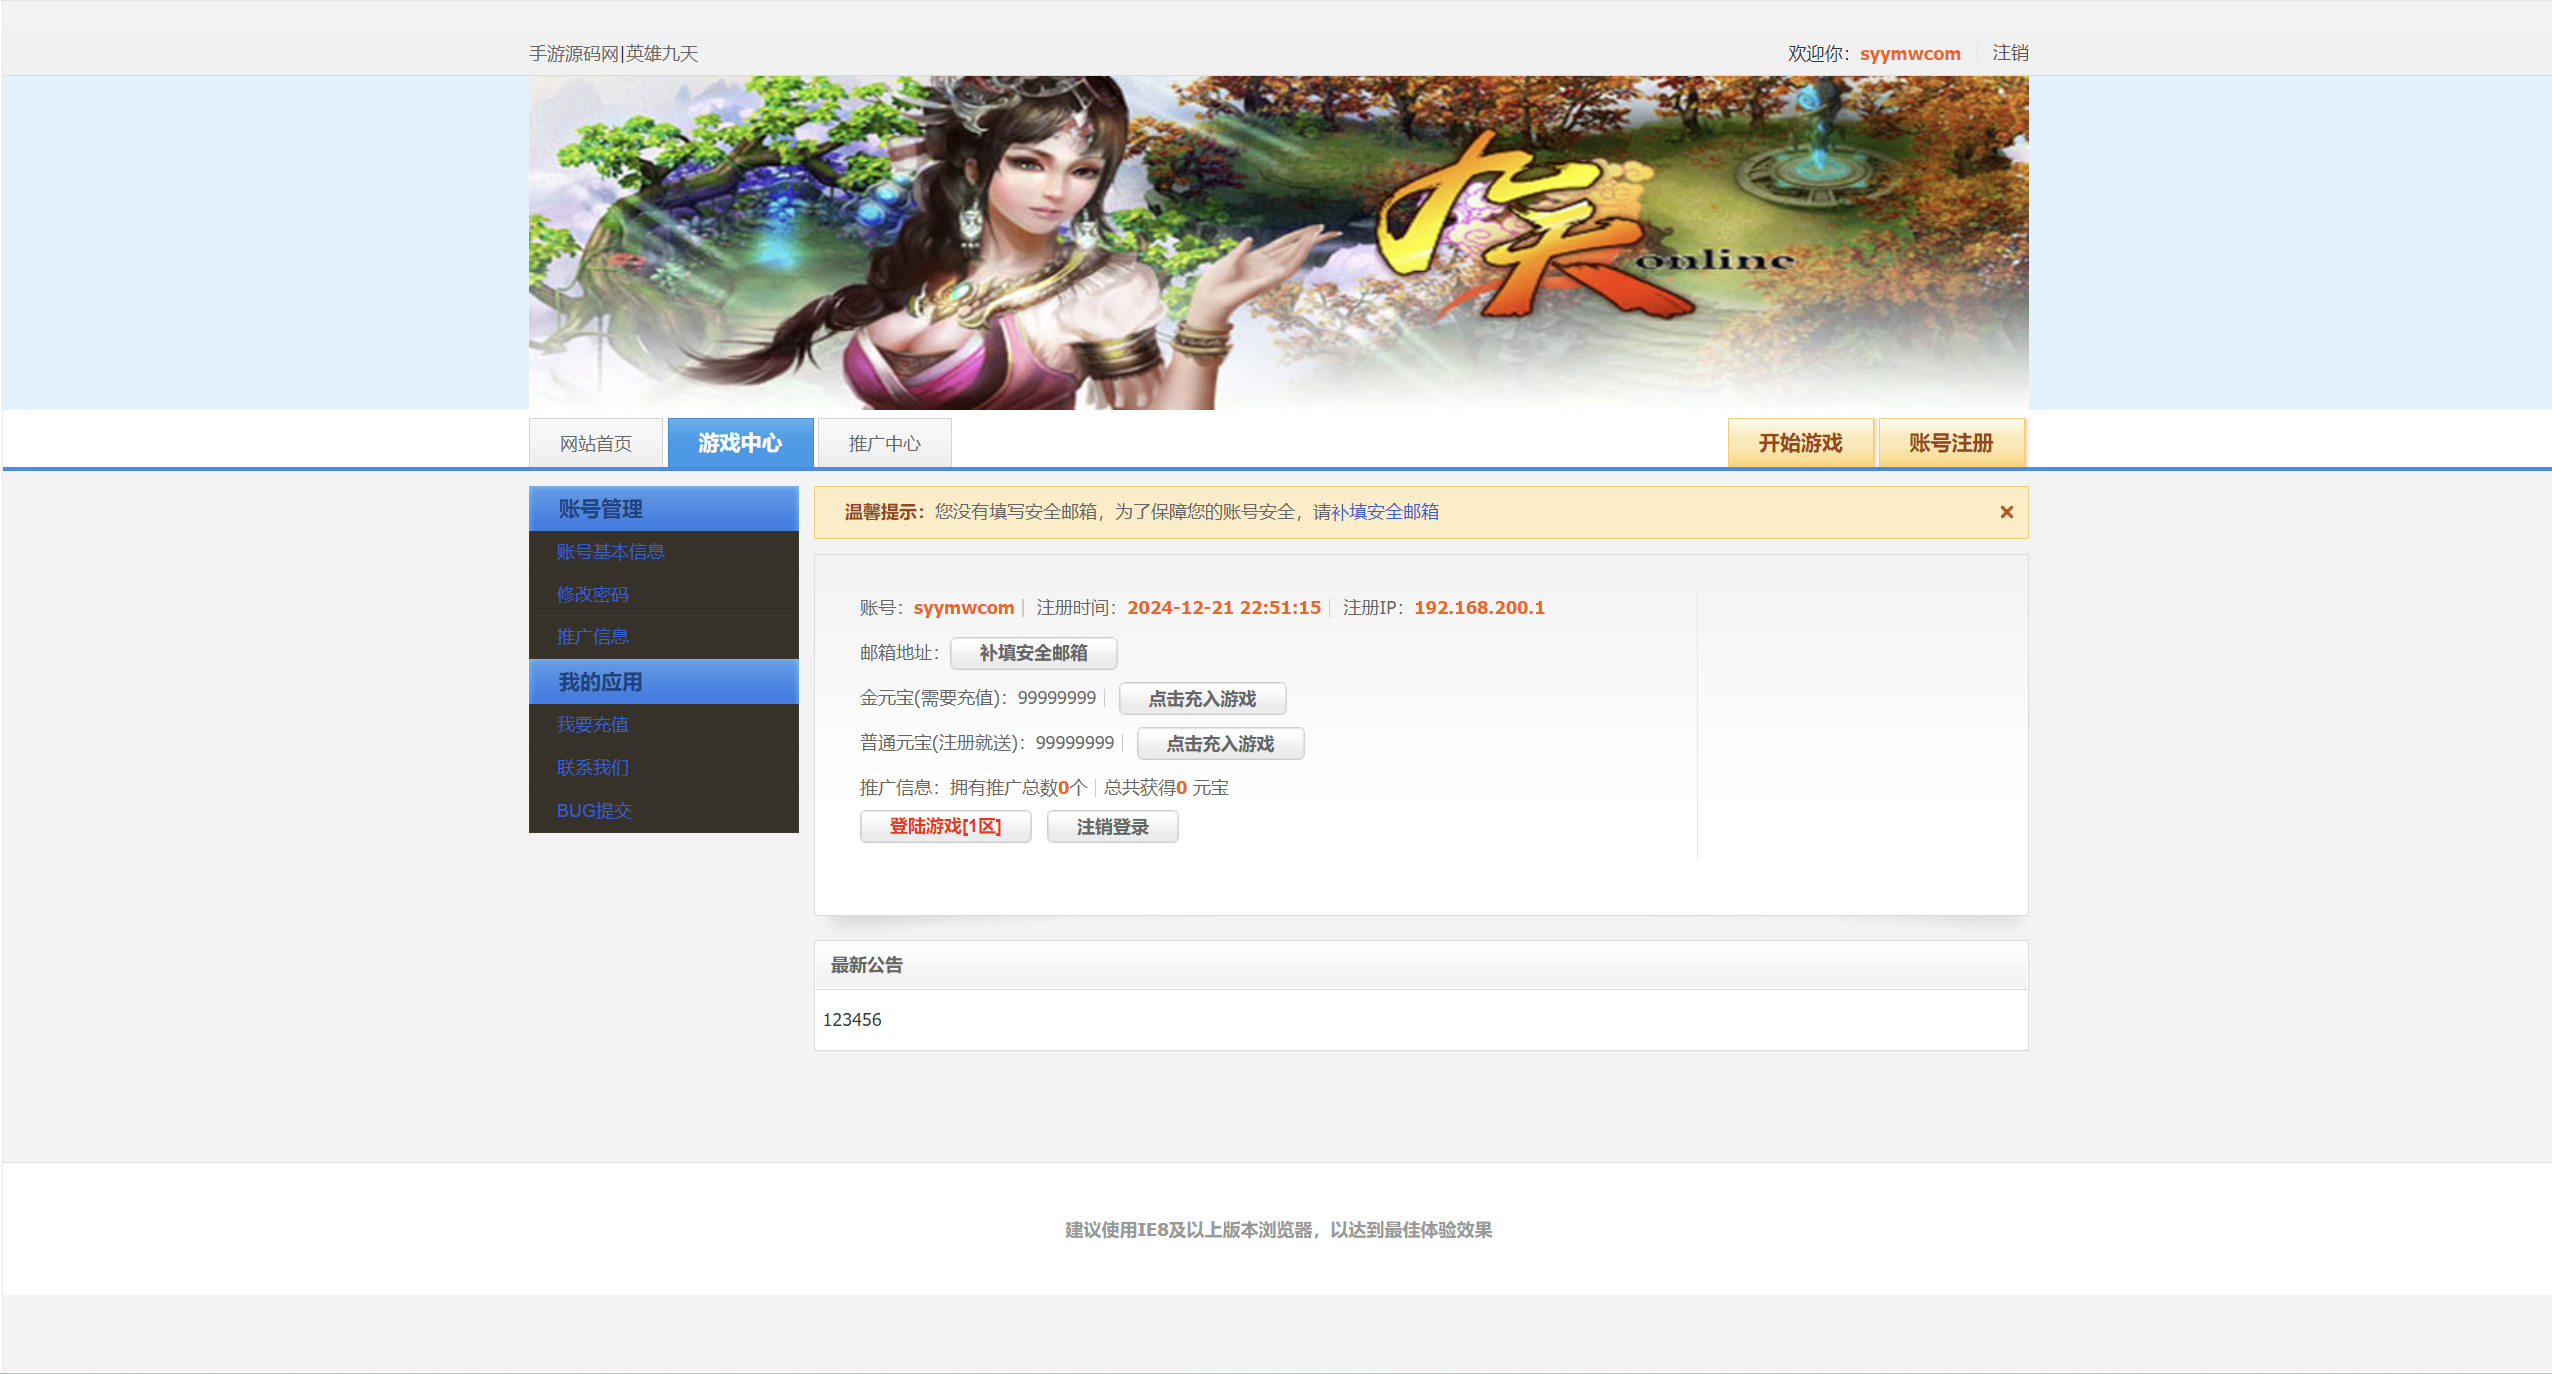Click the 九天 online game banner image
The height and width of the screenshot is (1374, 2552).
pos(1278,243)
